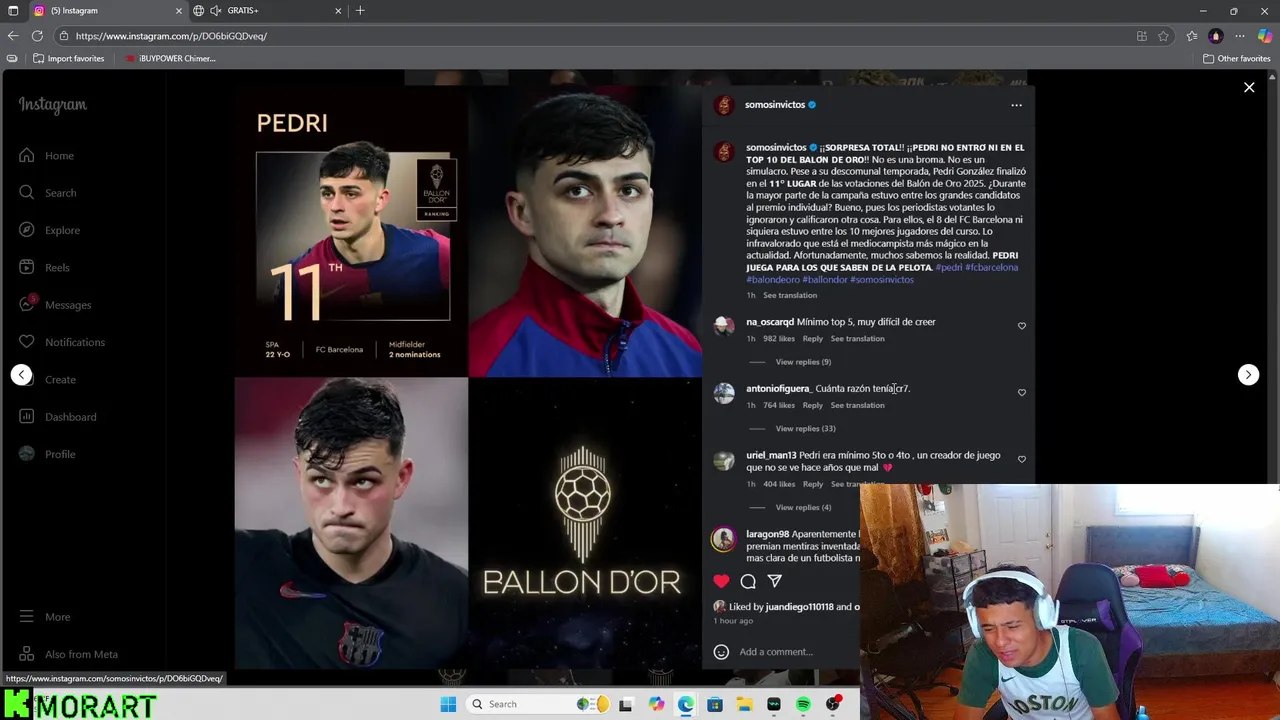Click the somosinvictos header avatar
The height and width of the screenshot is (720, 1280).
pyautogui.click(x=724, y=105)
